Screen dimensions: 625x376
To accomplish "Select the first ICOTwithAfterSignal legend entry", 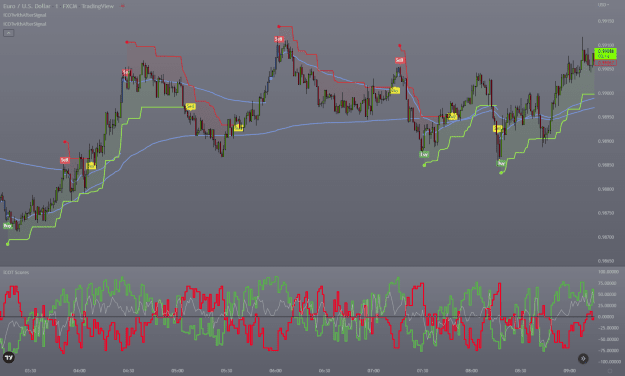I will coord(25,15).
